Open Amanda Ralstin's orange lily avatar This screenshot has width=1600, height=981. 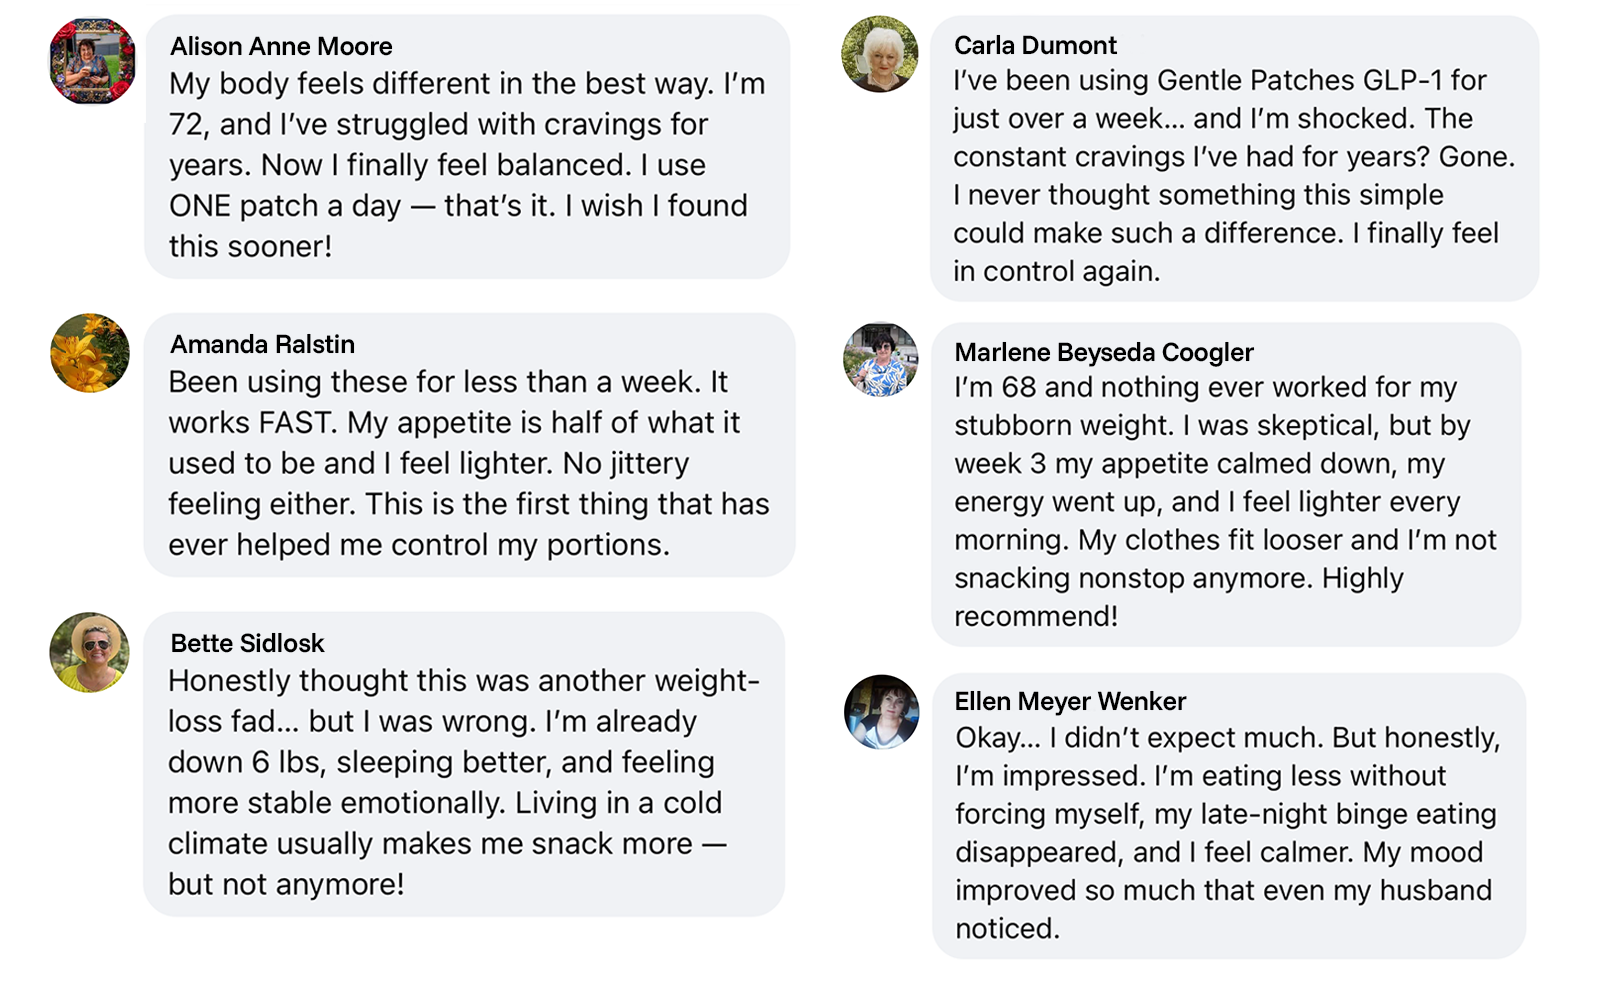(x=90, y=353)
